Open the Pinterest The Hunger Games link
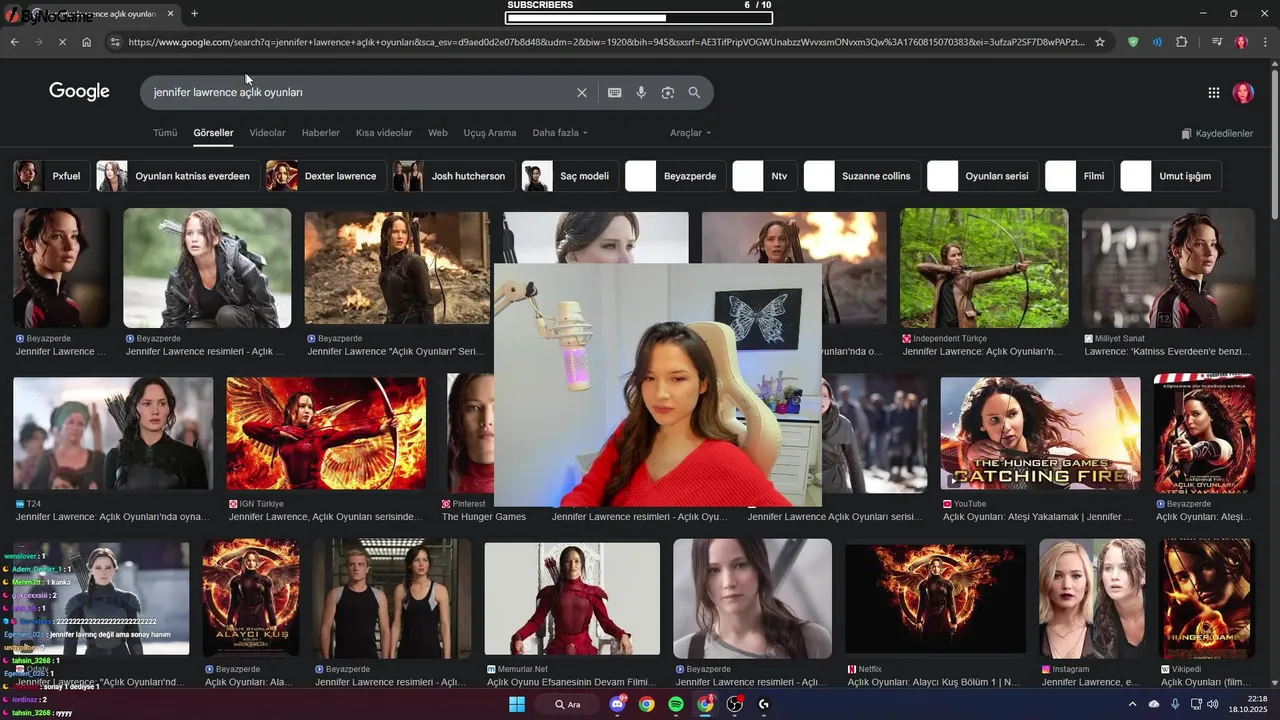 point(484,517)
